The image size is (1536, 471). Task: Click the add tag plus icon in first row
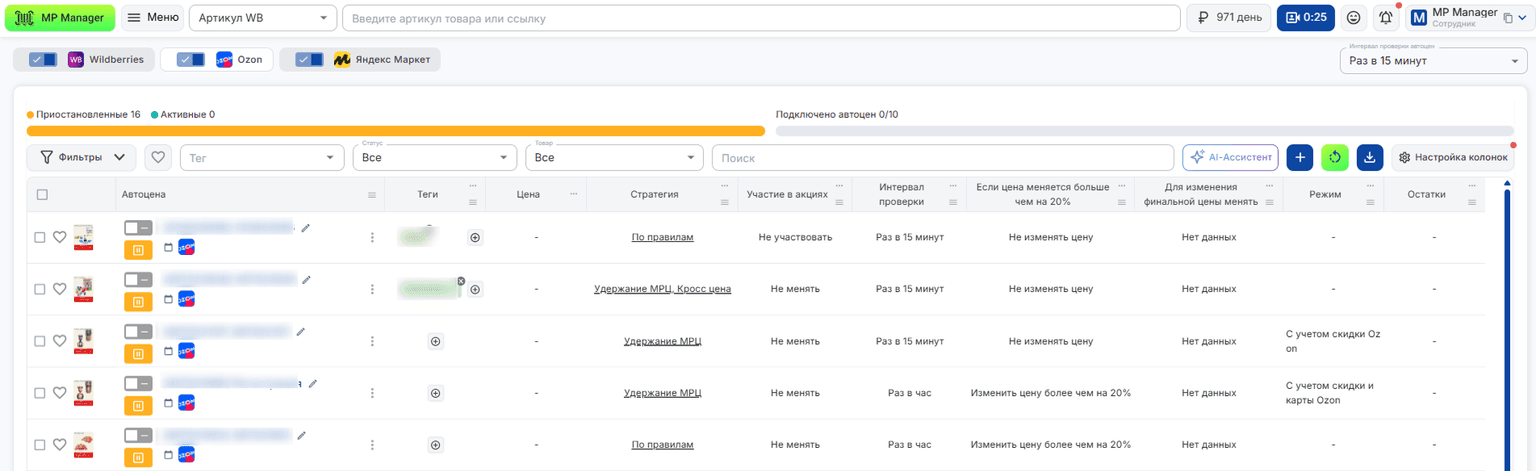[x=475, y=237]
